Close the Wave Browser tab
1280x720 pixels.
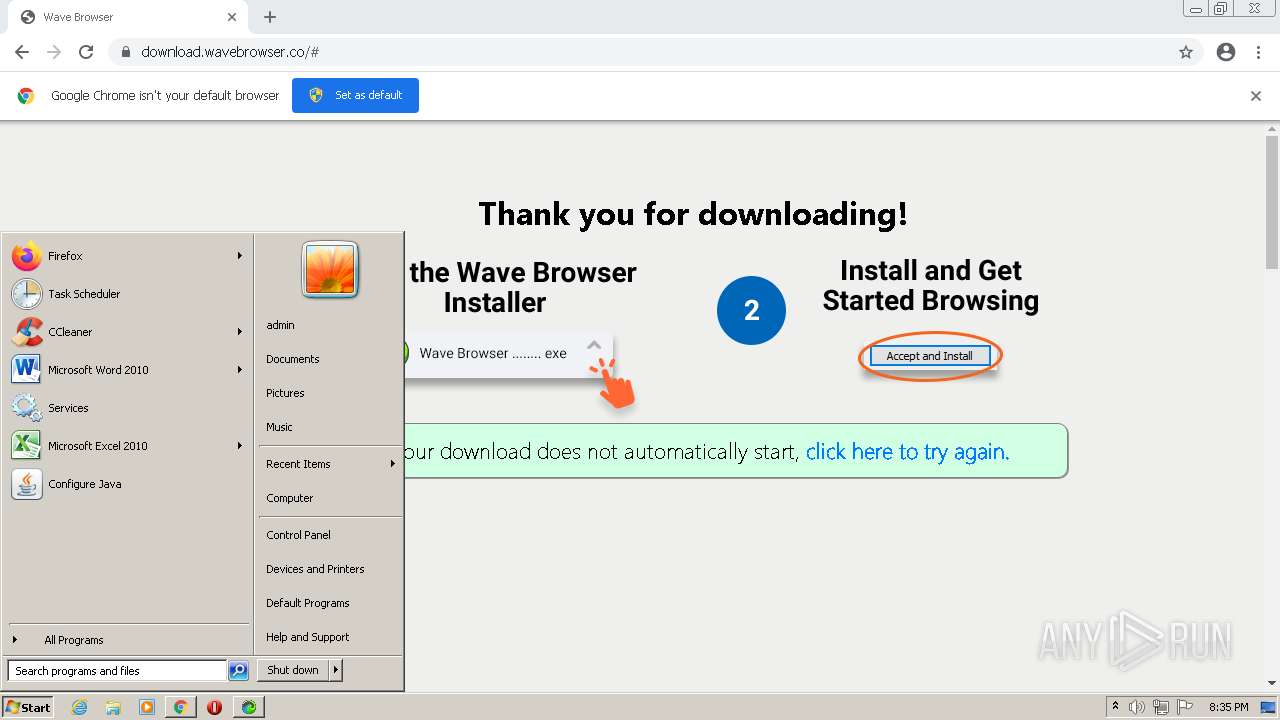232,17
